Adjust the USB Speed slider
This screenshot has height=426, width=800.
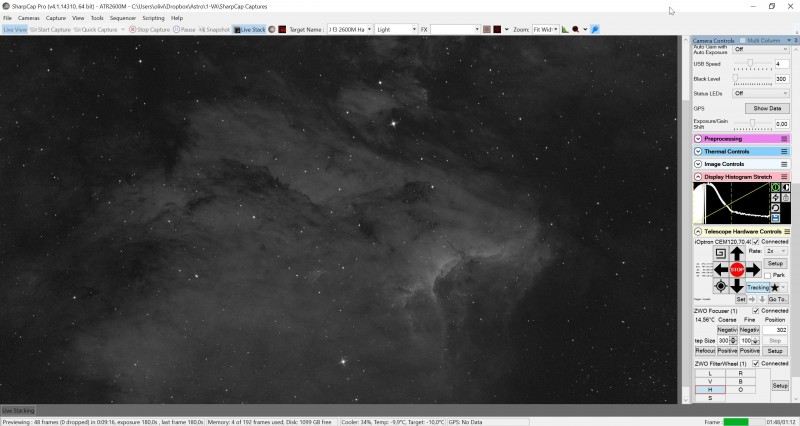753,64
